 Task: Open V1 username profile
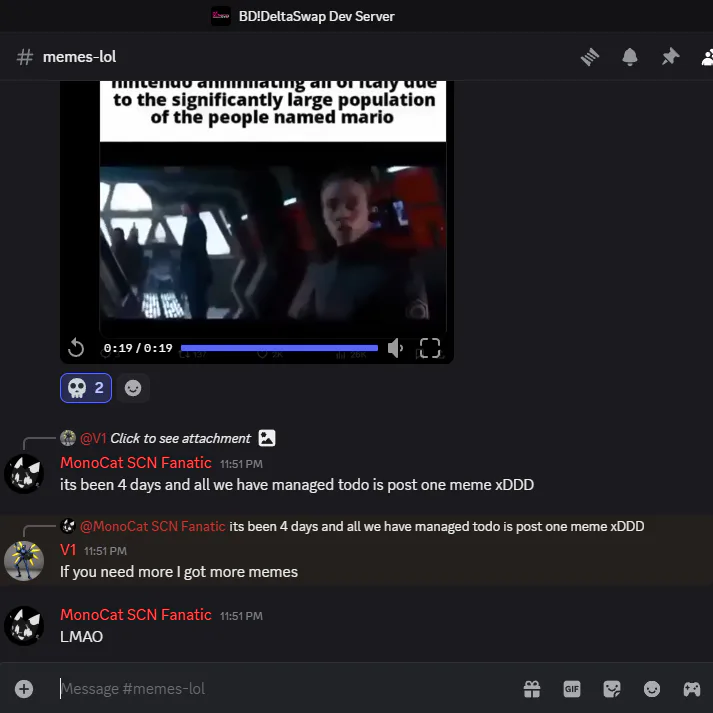pyautogui.click(x=68, y=550)
